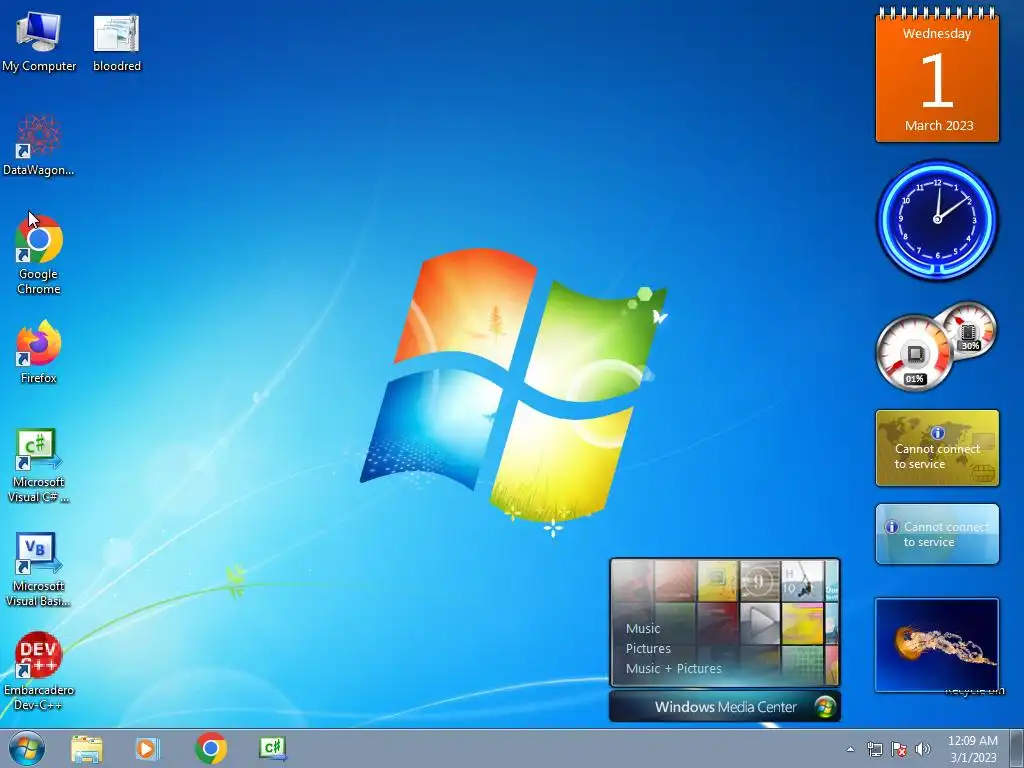
Task: Select the DataWagon desktop shortcut
Action: click(39, 145)
